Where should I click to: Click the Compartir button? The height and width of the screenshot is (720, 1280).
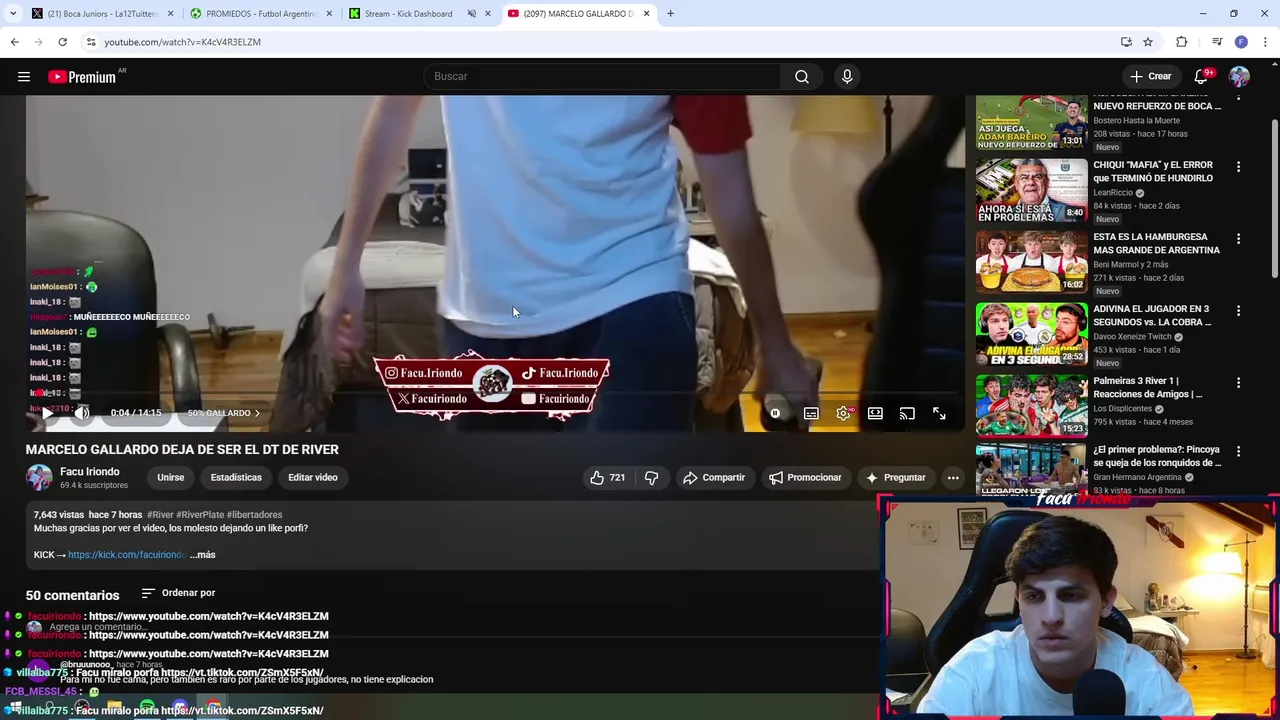click(714, 478)
